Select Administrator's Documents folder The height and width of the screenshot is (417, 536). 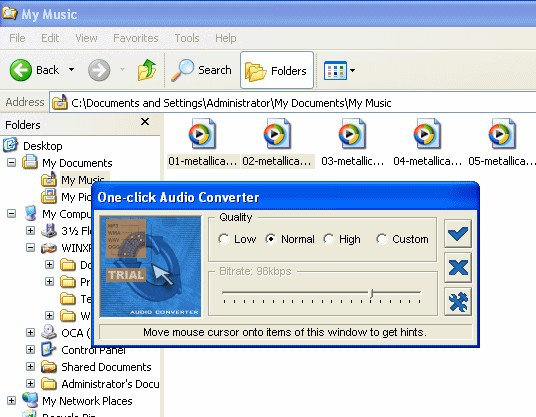(x=100, y=384)
